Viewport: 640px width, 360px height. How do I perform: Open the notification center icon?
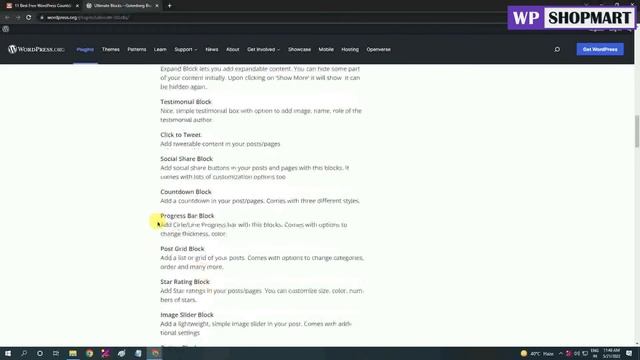point(629,353)
